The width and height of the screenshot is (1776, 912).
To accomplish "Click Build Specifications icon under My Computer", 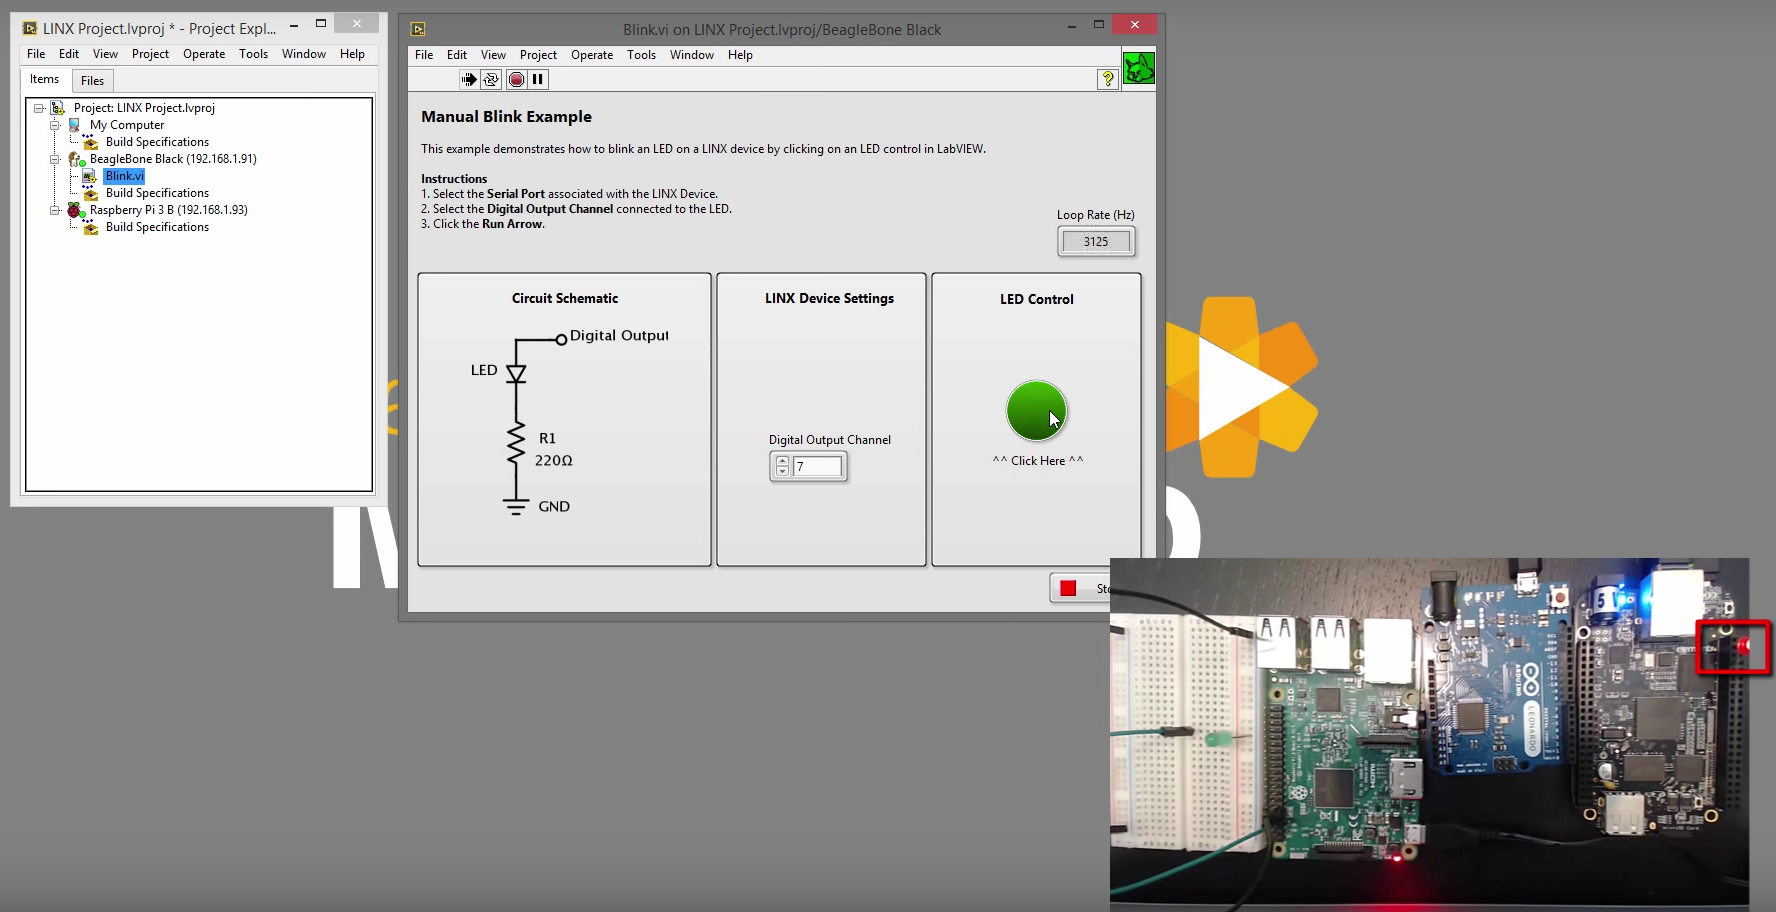I will (x=90, y=142).
